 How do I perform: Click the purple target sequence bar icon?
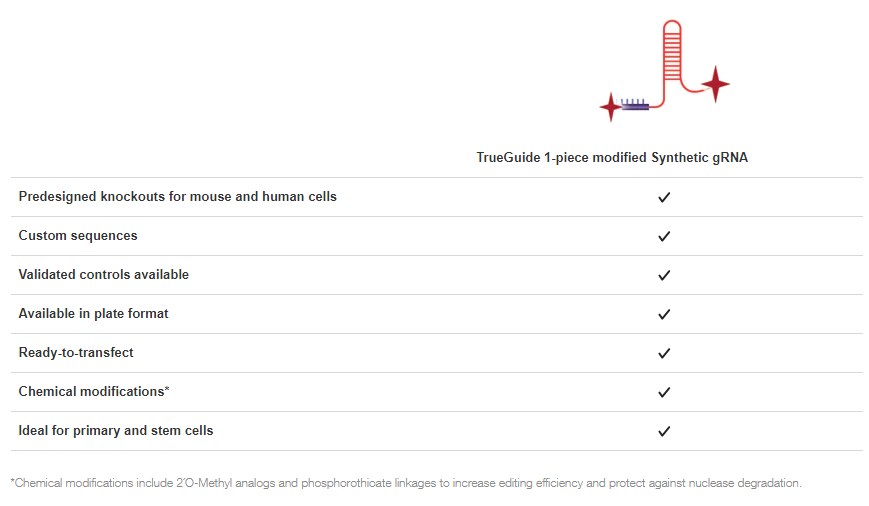(x=634, y=105)
